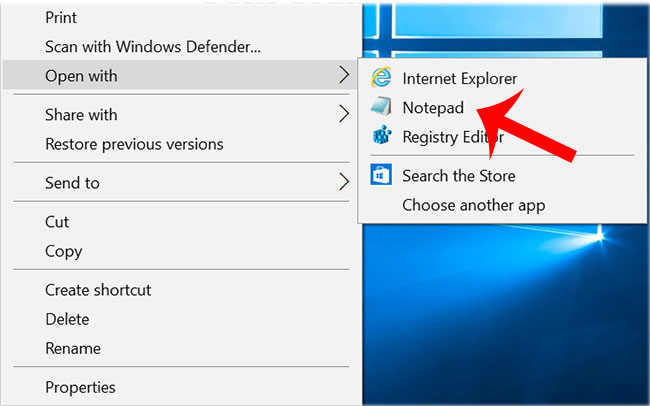Screen dimensions: 650x406
Task: Open the file with Notepad
Action: [x=433, y=107]
